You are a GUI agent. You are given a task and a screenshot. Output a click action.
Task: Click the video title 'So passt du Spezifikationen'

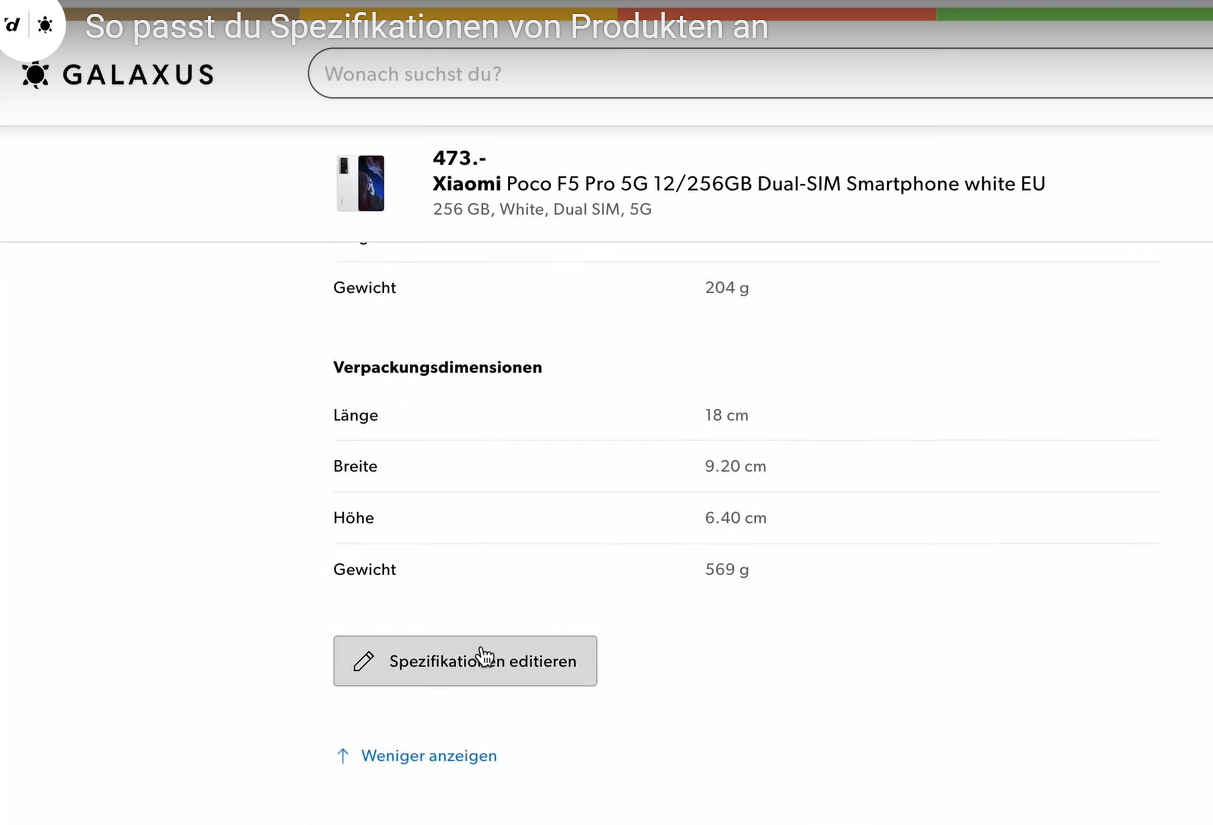click(x=426, y=27)
